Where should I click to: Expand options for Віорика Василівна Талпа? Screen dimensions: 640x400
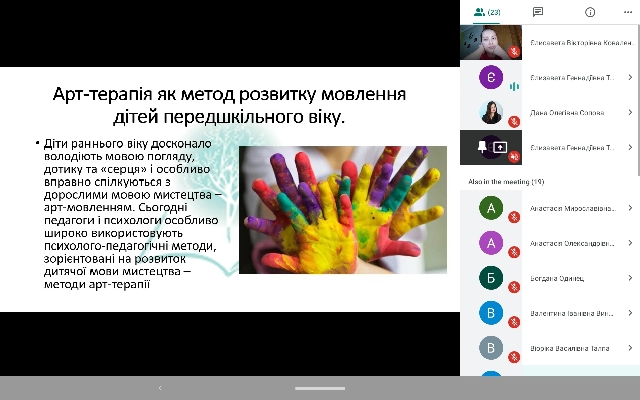630,348
